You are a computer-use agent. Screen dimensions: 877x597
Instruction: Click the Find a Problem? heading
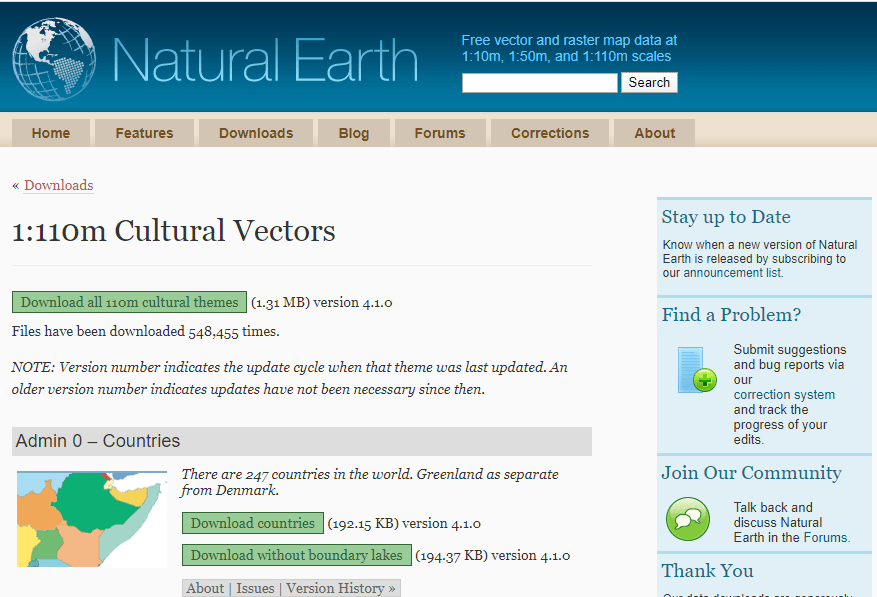click(x=732, y=315)
